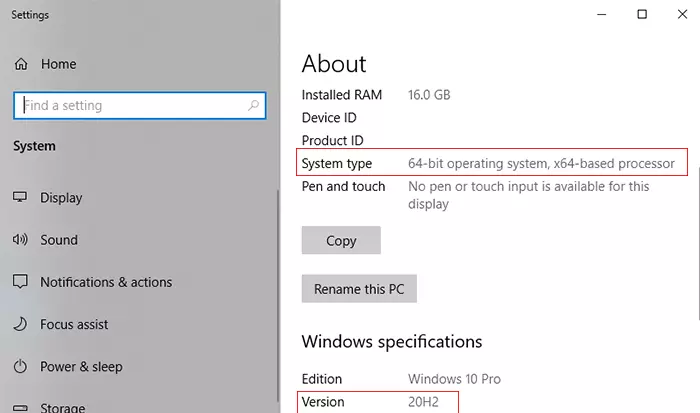Select Power & sleep
The width and height of the screenshot is (700, 413).
pos(81,367)
